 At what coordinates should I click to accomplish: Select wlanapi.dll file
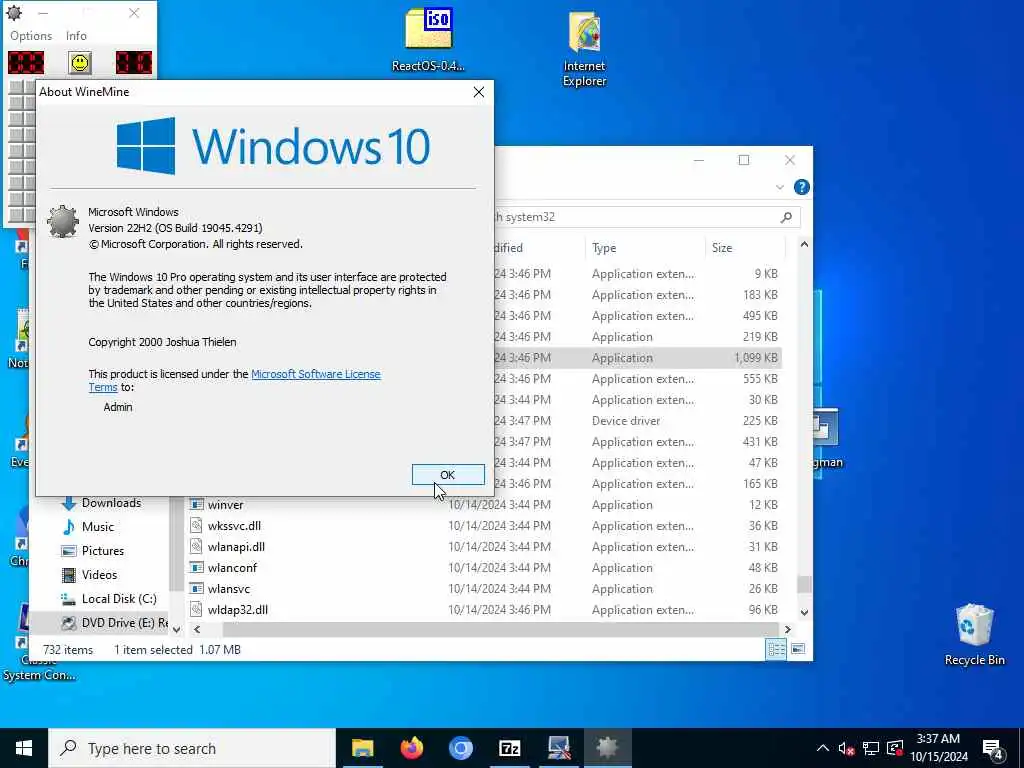pos(236,547)
